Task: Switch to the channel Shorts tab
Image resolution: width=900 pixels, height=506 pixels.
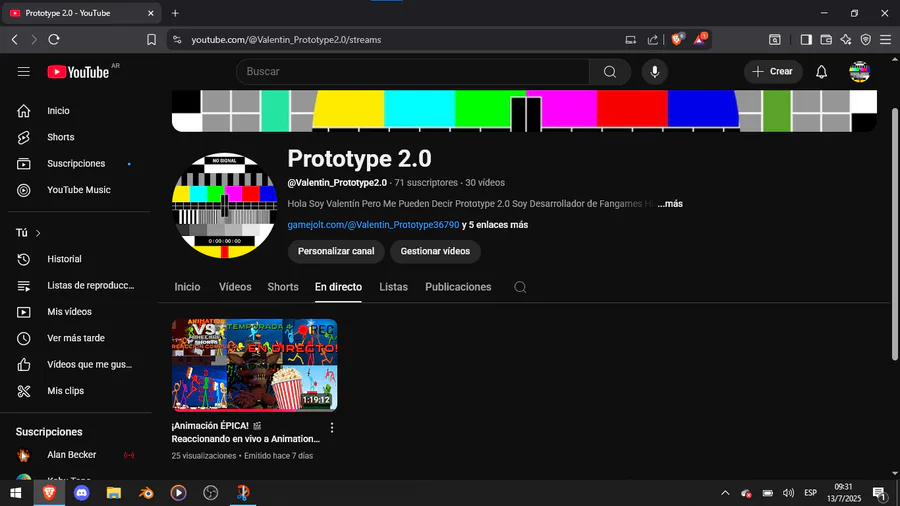Action: pos(283,287)
